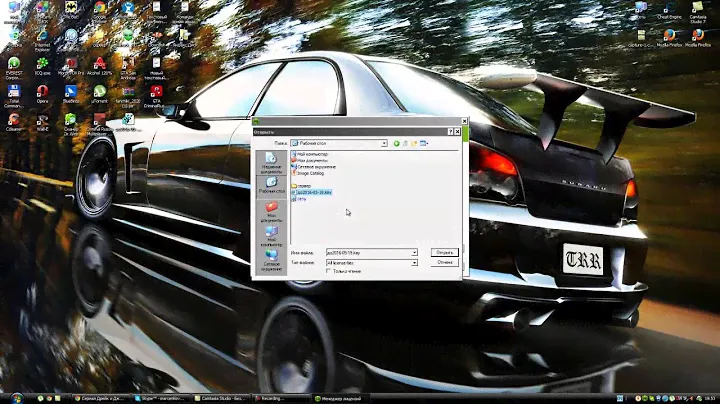Click the green Back button in dialog toolbar

pos(397,144)
